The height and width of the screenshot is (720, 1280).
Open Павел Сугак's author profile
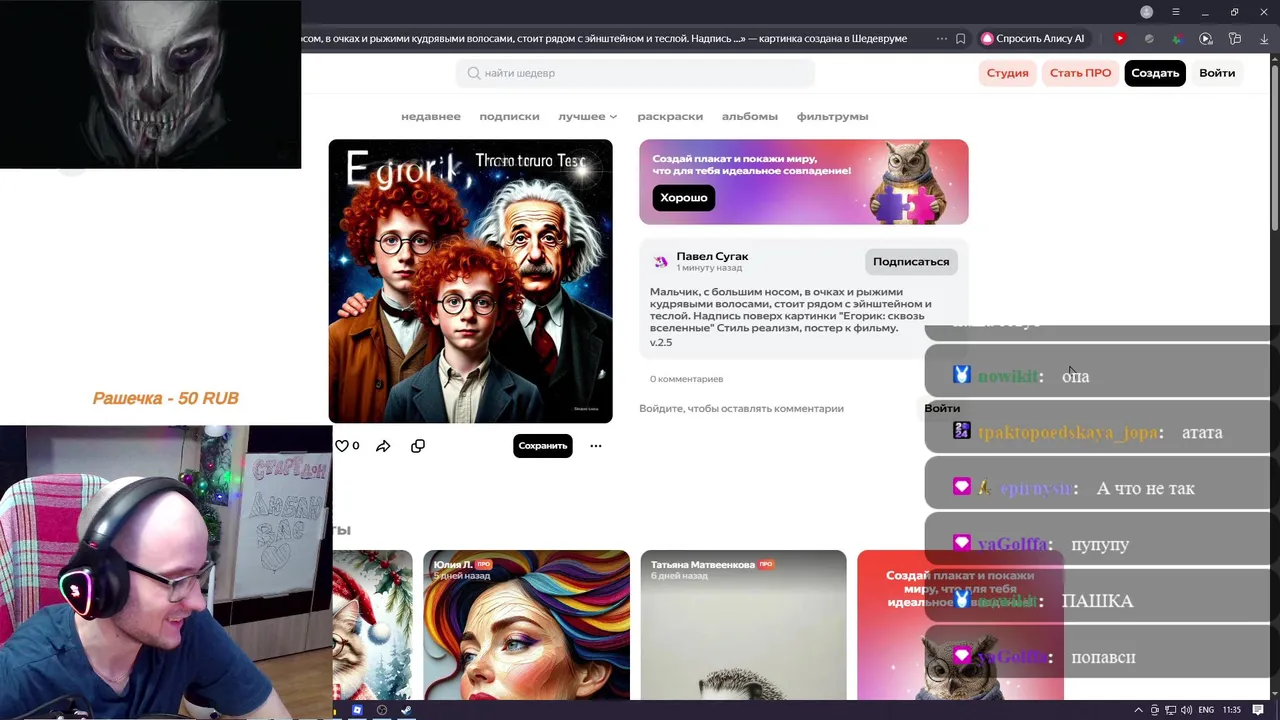tap(712, 256)
